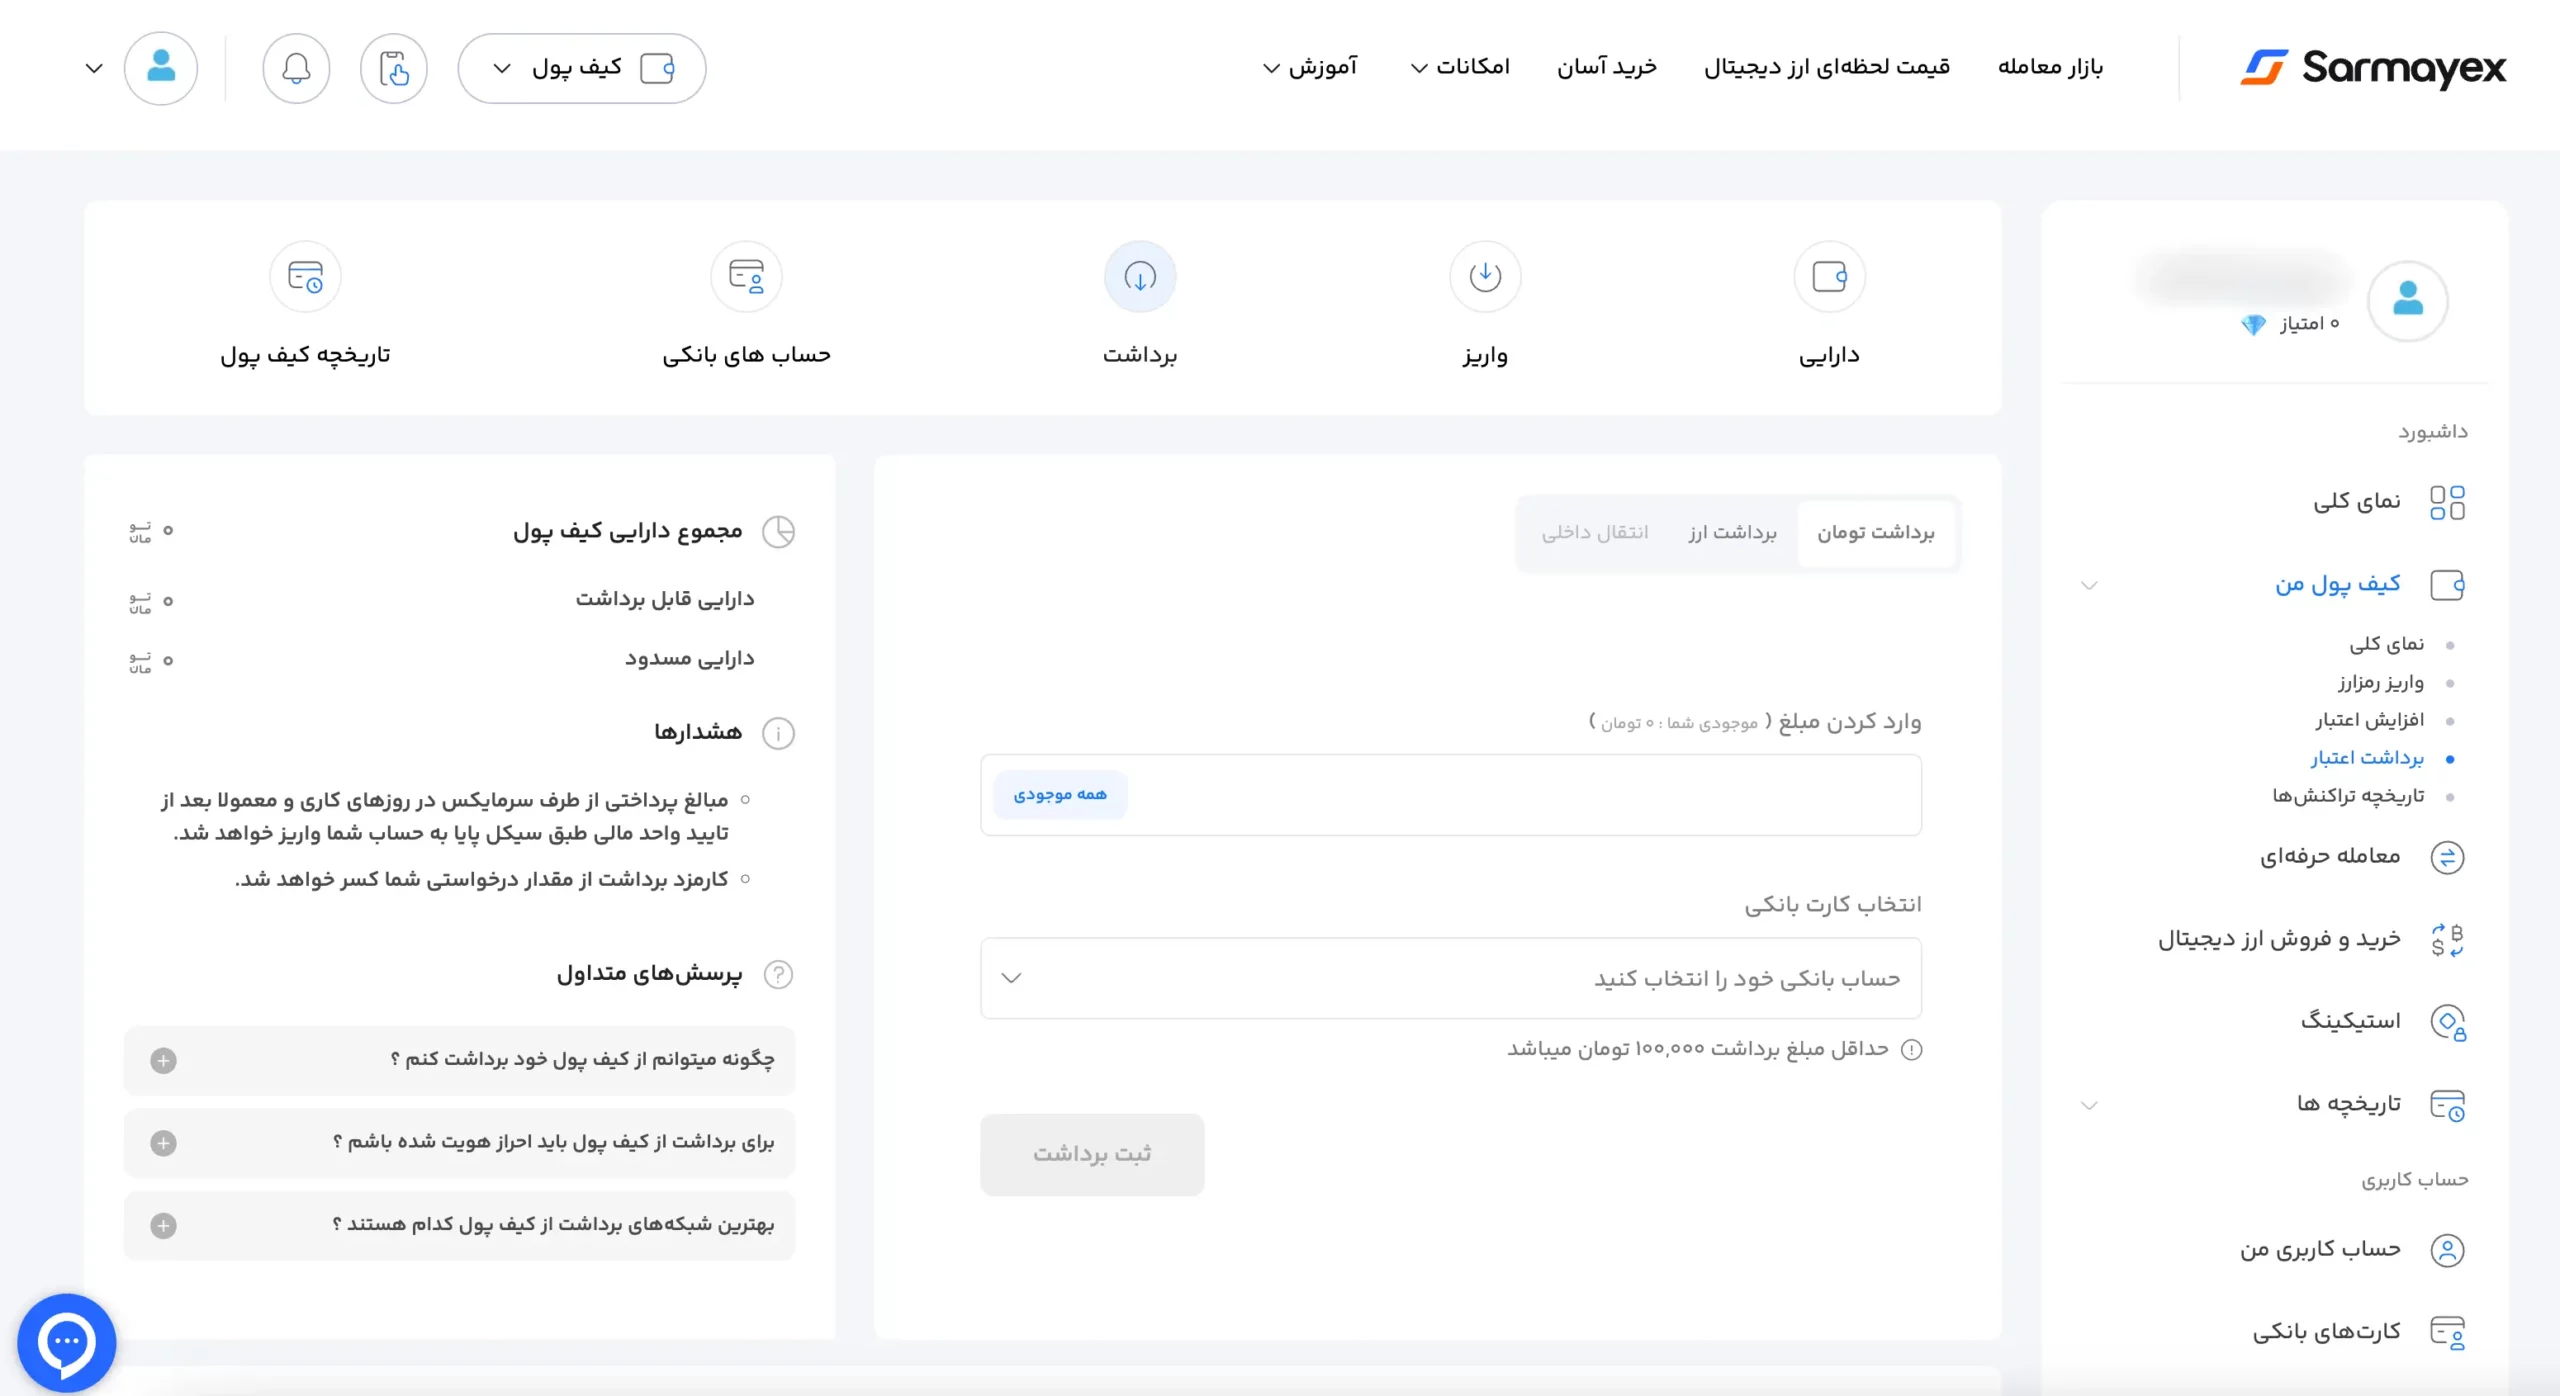Click the clipboard pointer icon in header
The width and height of the screenshot is (2560, 1396).
tap(394, 68)
